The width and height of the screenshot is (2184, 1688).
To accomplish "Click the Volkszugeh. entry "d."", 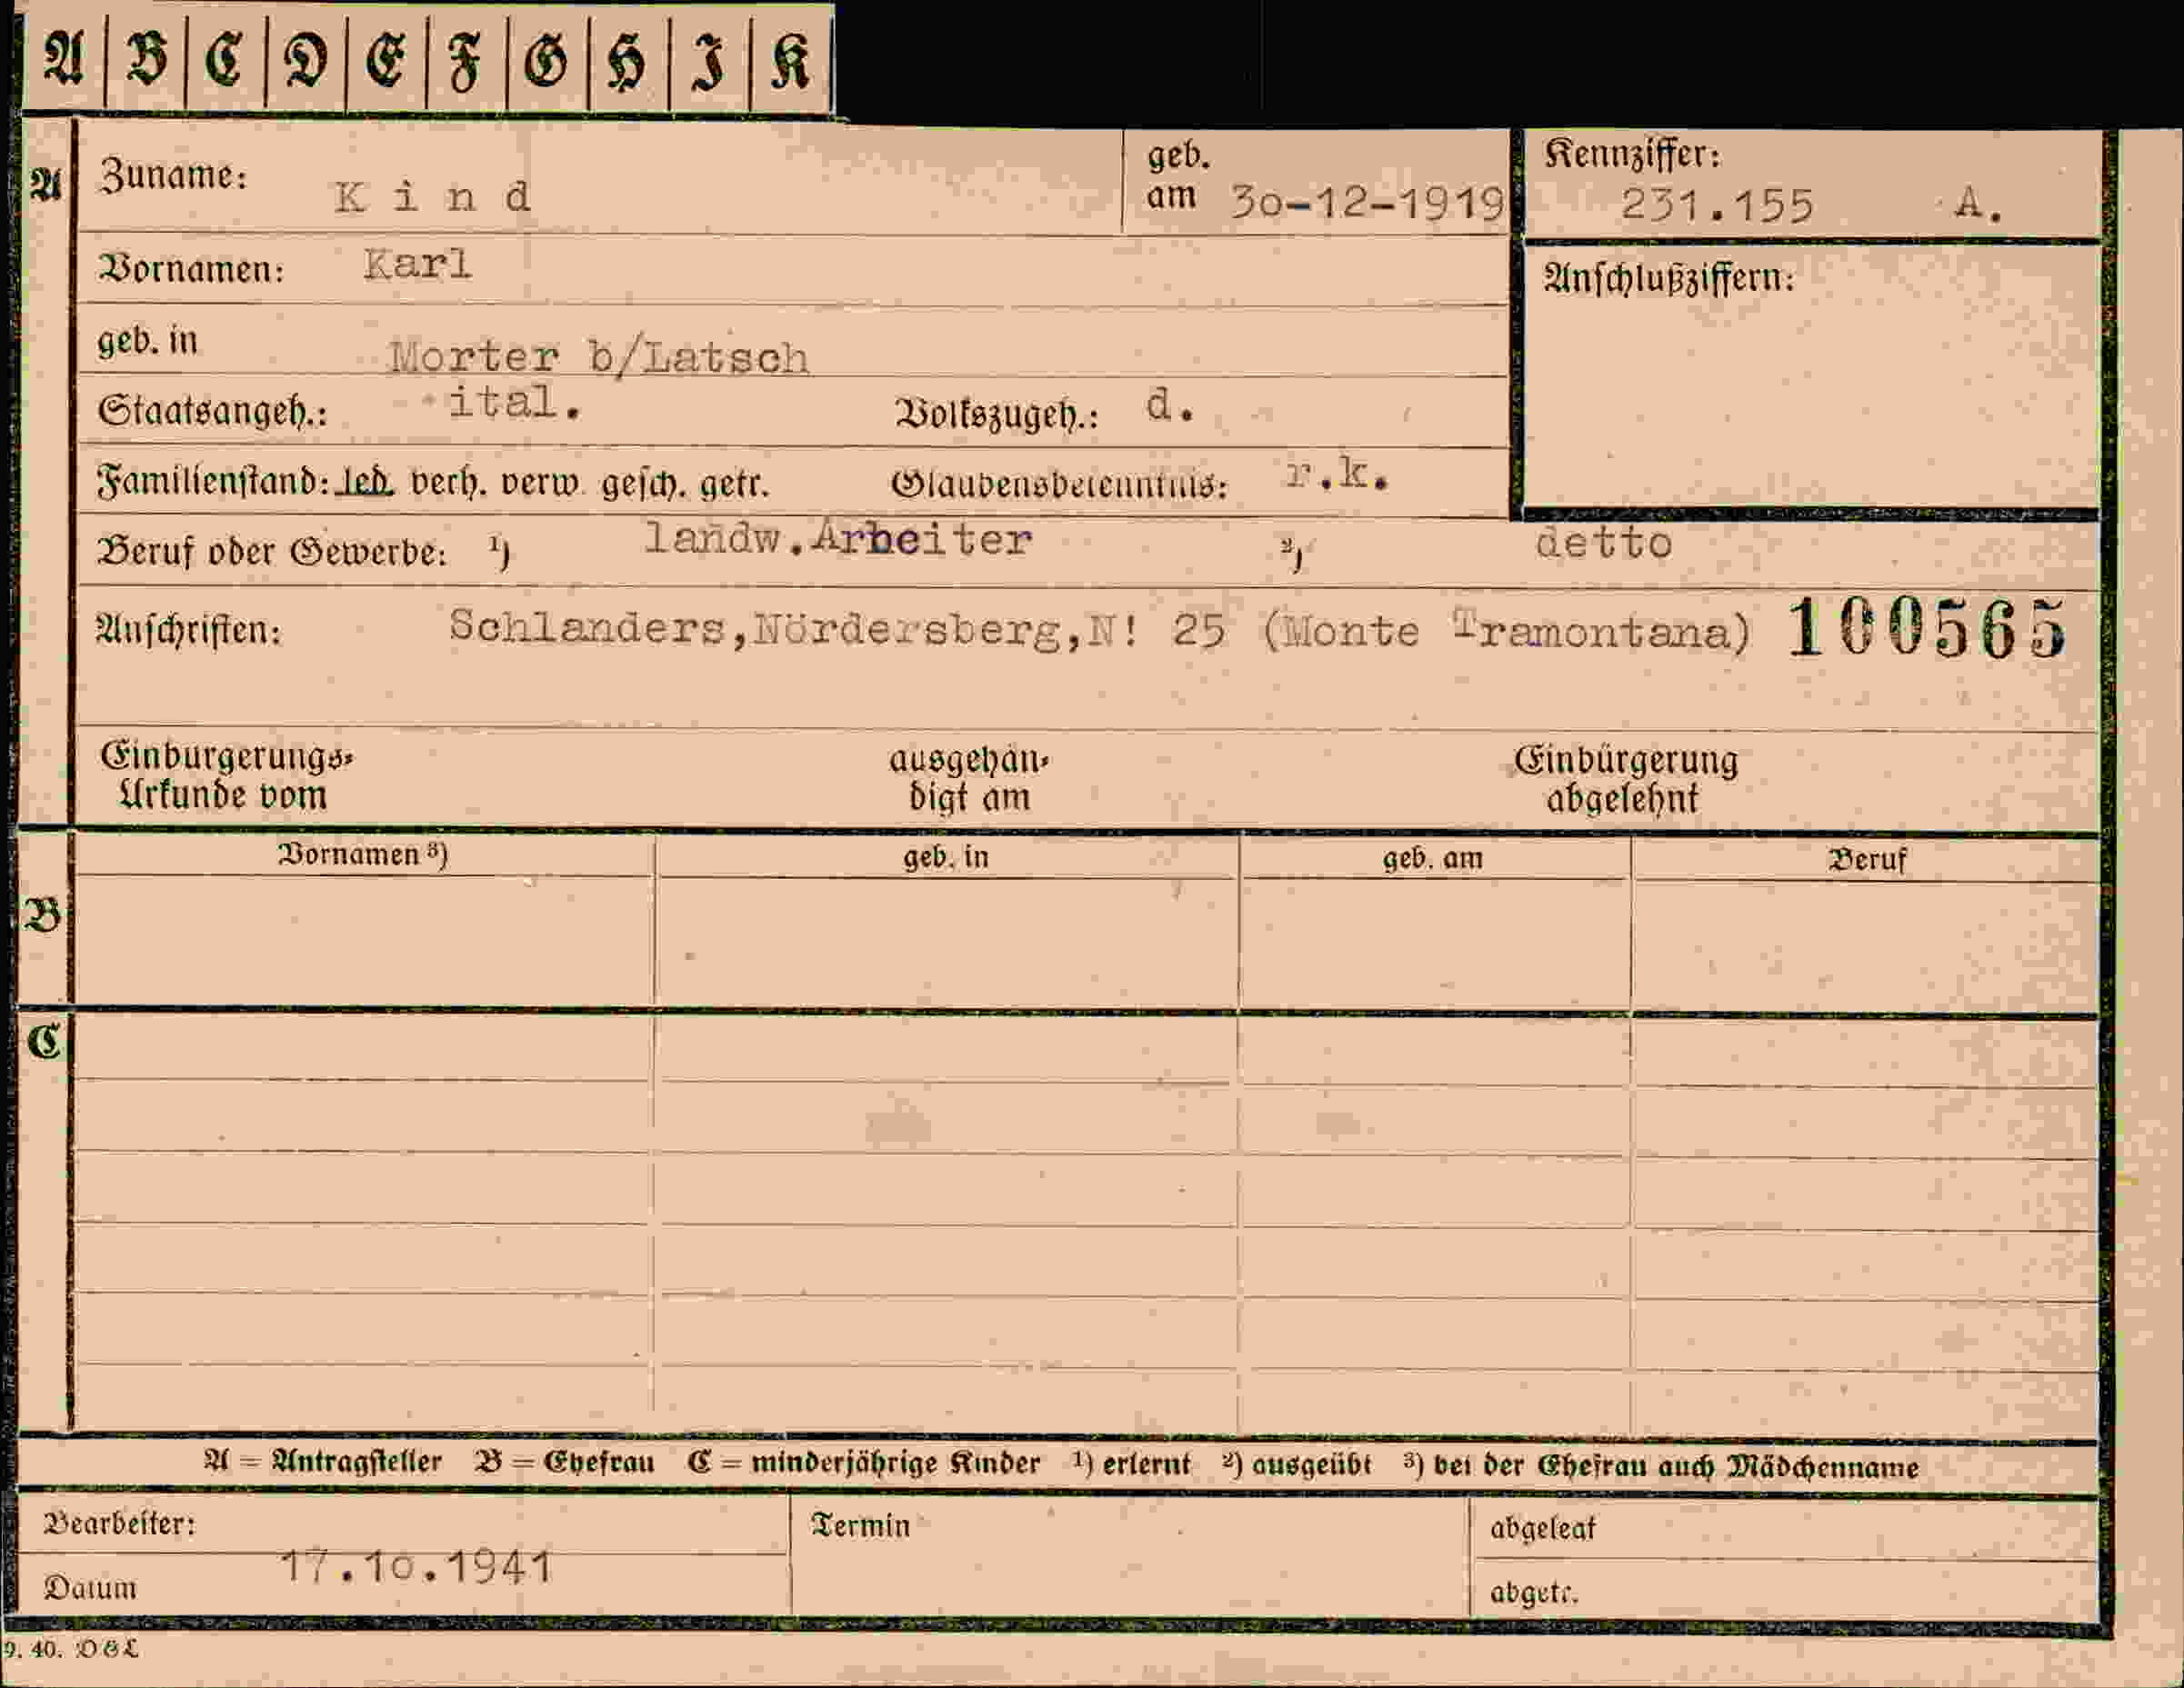I will tap(1170, 405).
